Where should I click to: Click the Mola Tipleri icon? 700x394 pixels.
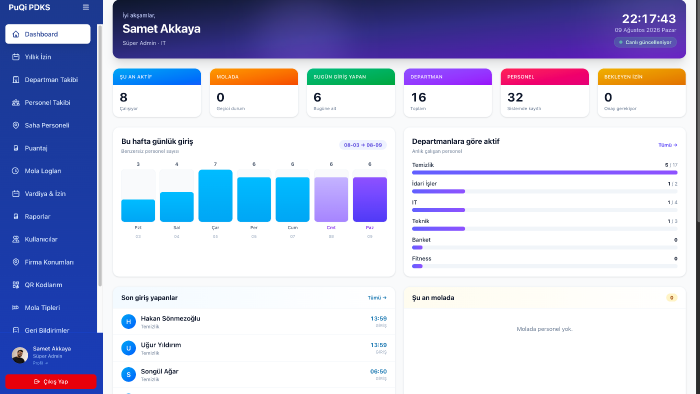click(16, 307)
